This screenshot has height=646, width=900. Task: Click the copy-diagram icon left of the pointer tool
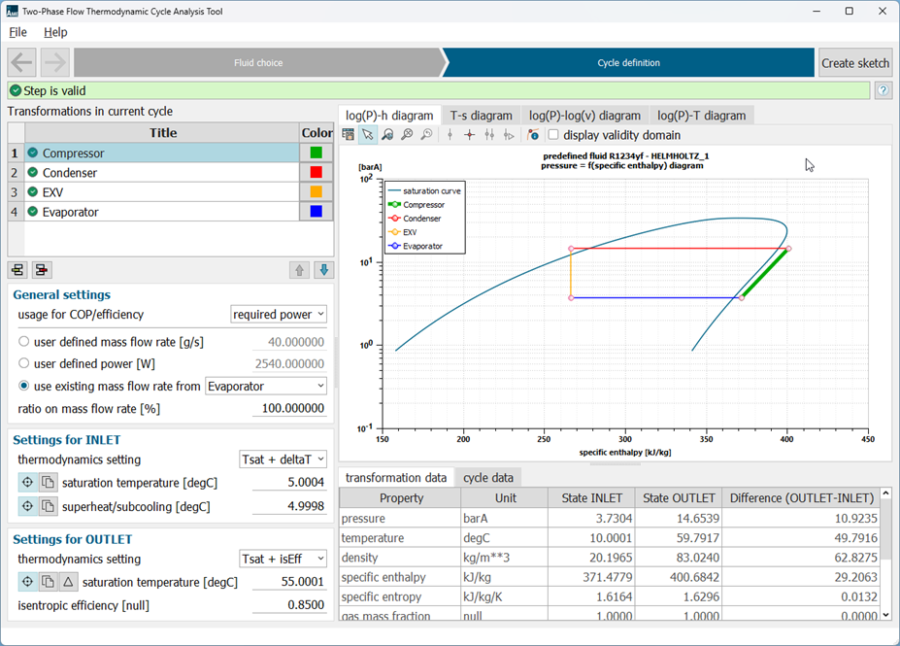point(348,135)
